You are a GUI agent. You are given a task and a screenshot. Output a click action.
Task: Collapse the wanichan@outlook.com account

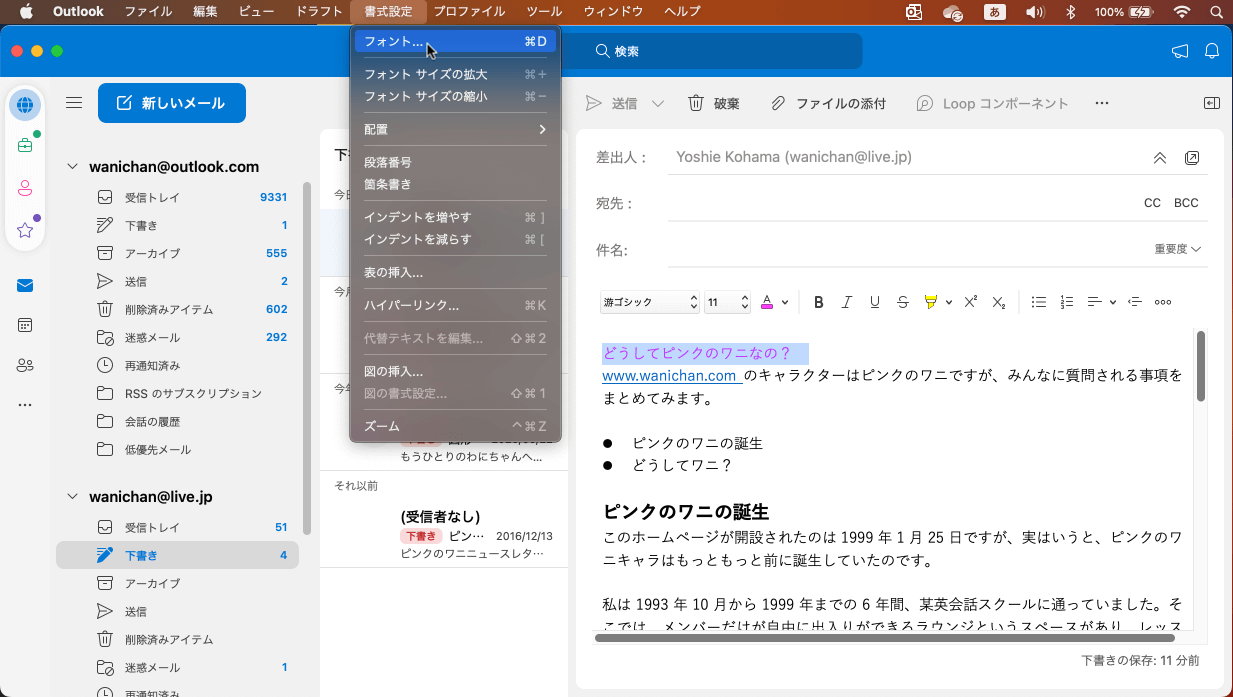pyautogui.click(x=72, y=167)
